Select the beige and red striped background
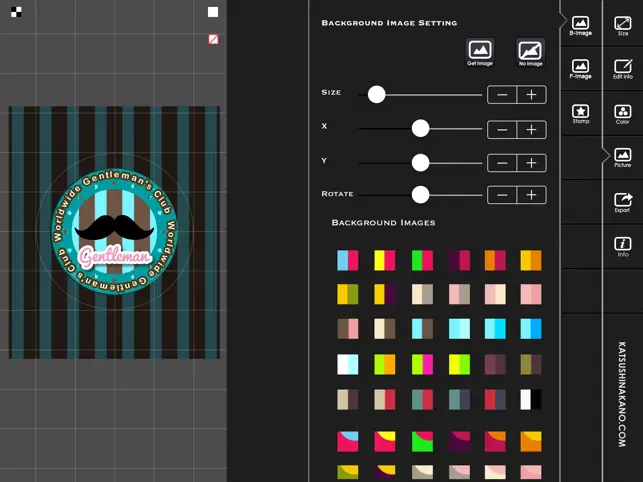Image resolution: width=643 pixels, height=482 pixels. point(385,400)
